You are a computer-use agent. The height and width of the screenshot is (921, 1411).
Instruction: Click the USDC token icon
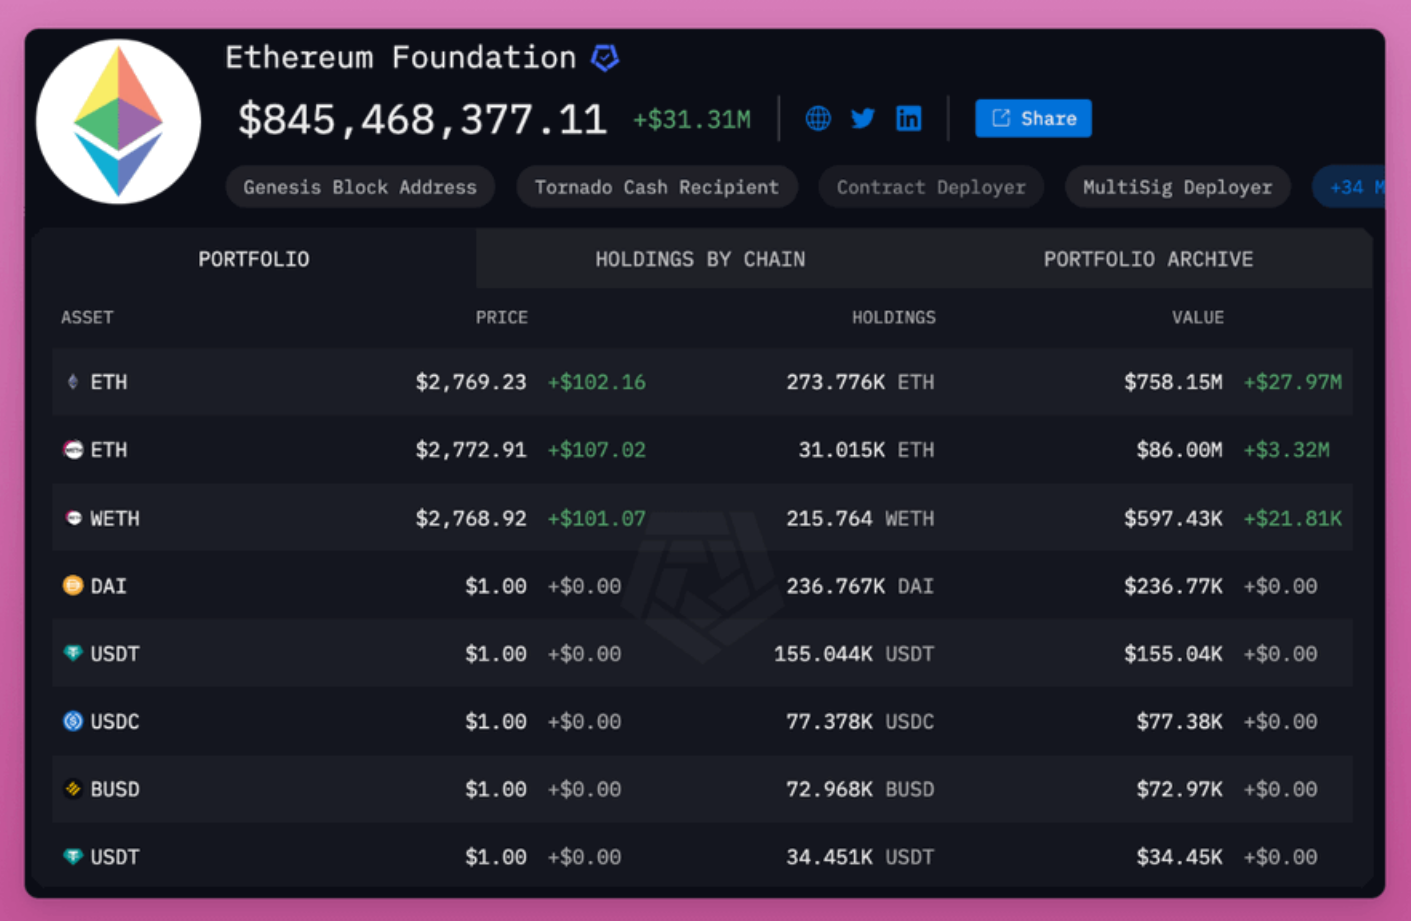click(73, 721)
